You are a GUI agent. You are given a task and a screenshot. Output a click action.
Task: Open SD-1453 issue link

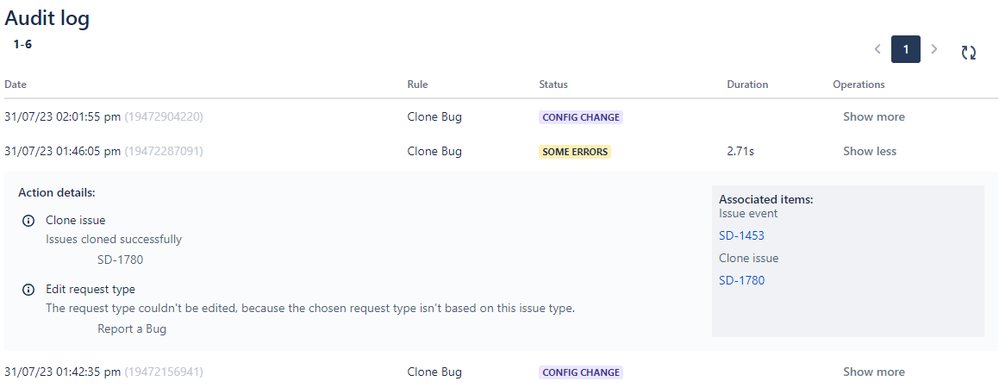742,236
